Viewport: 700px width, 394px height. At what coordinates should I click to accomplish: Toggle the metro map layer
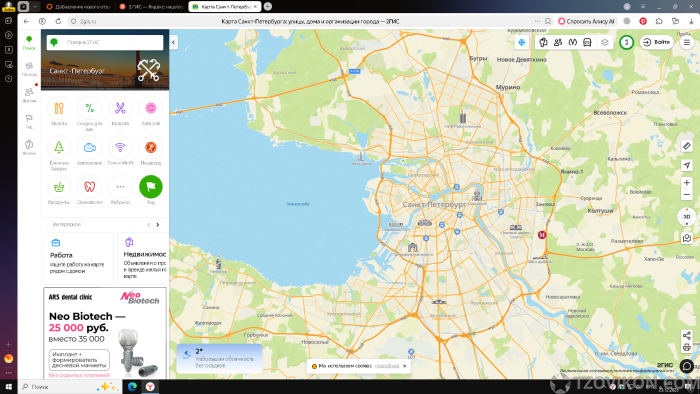[x=573, y=42]
